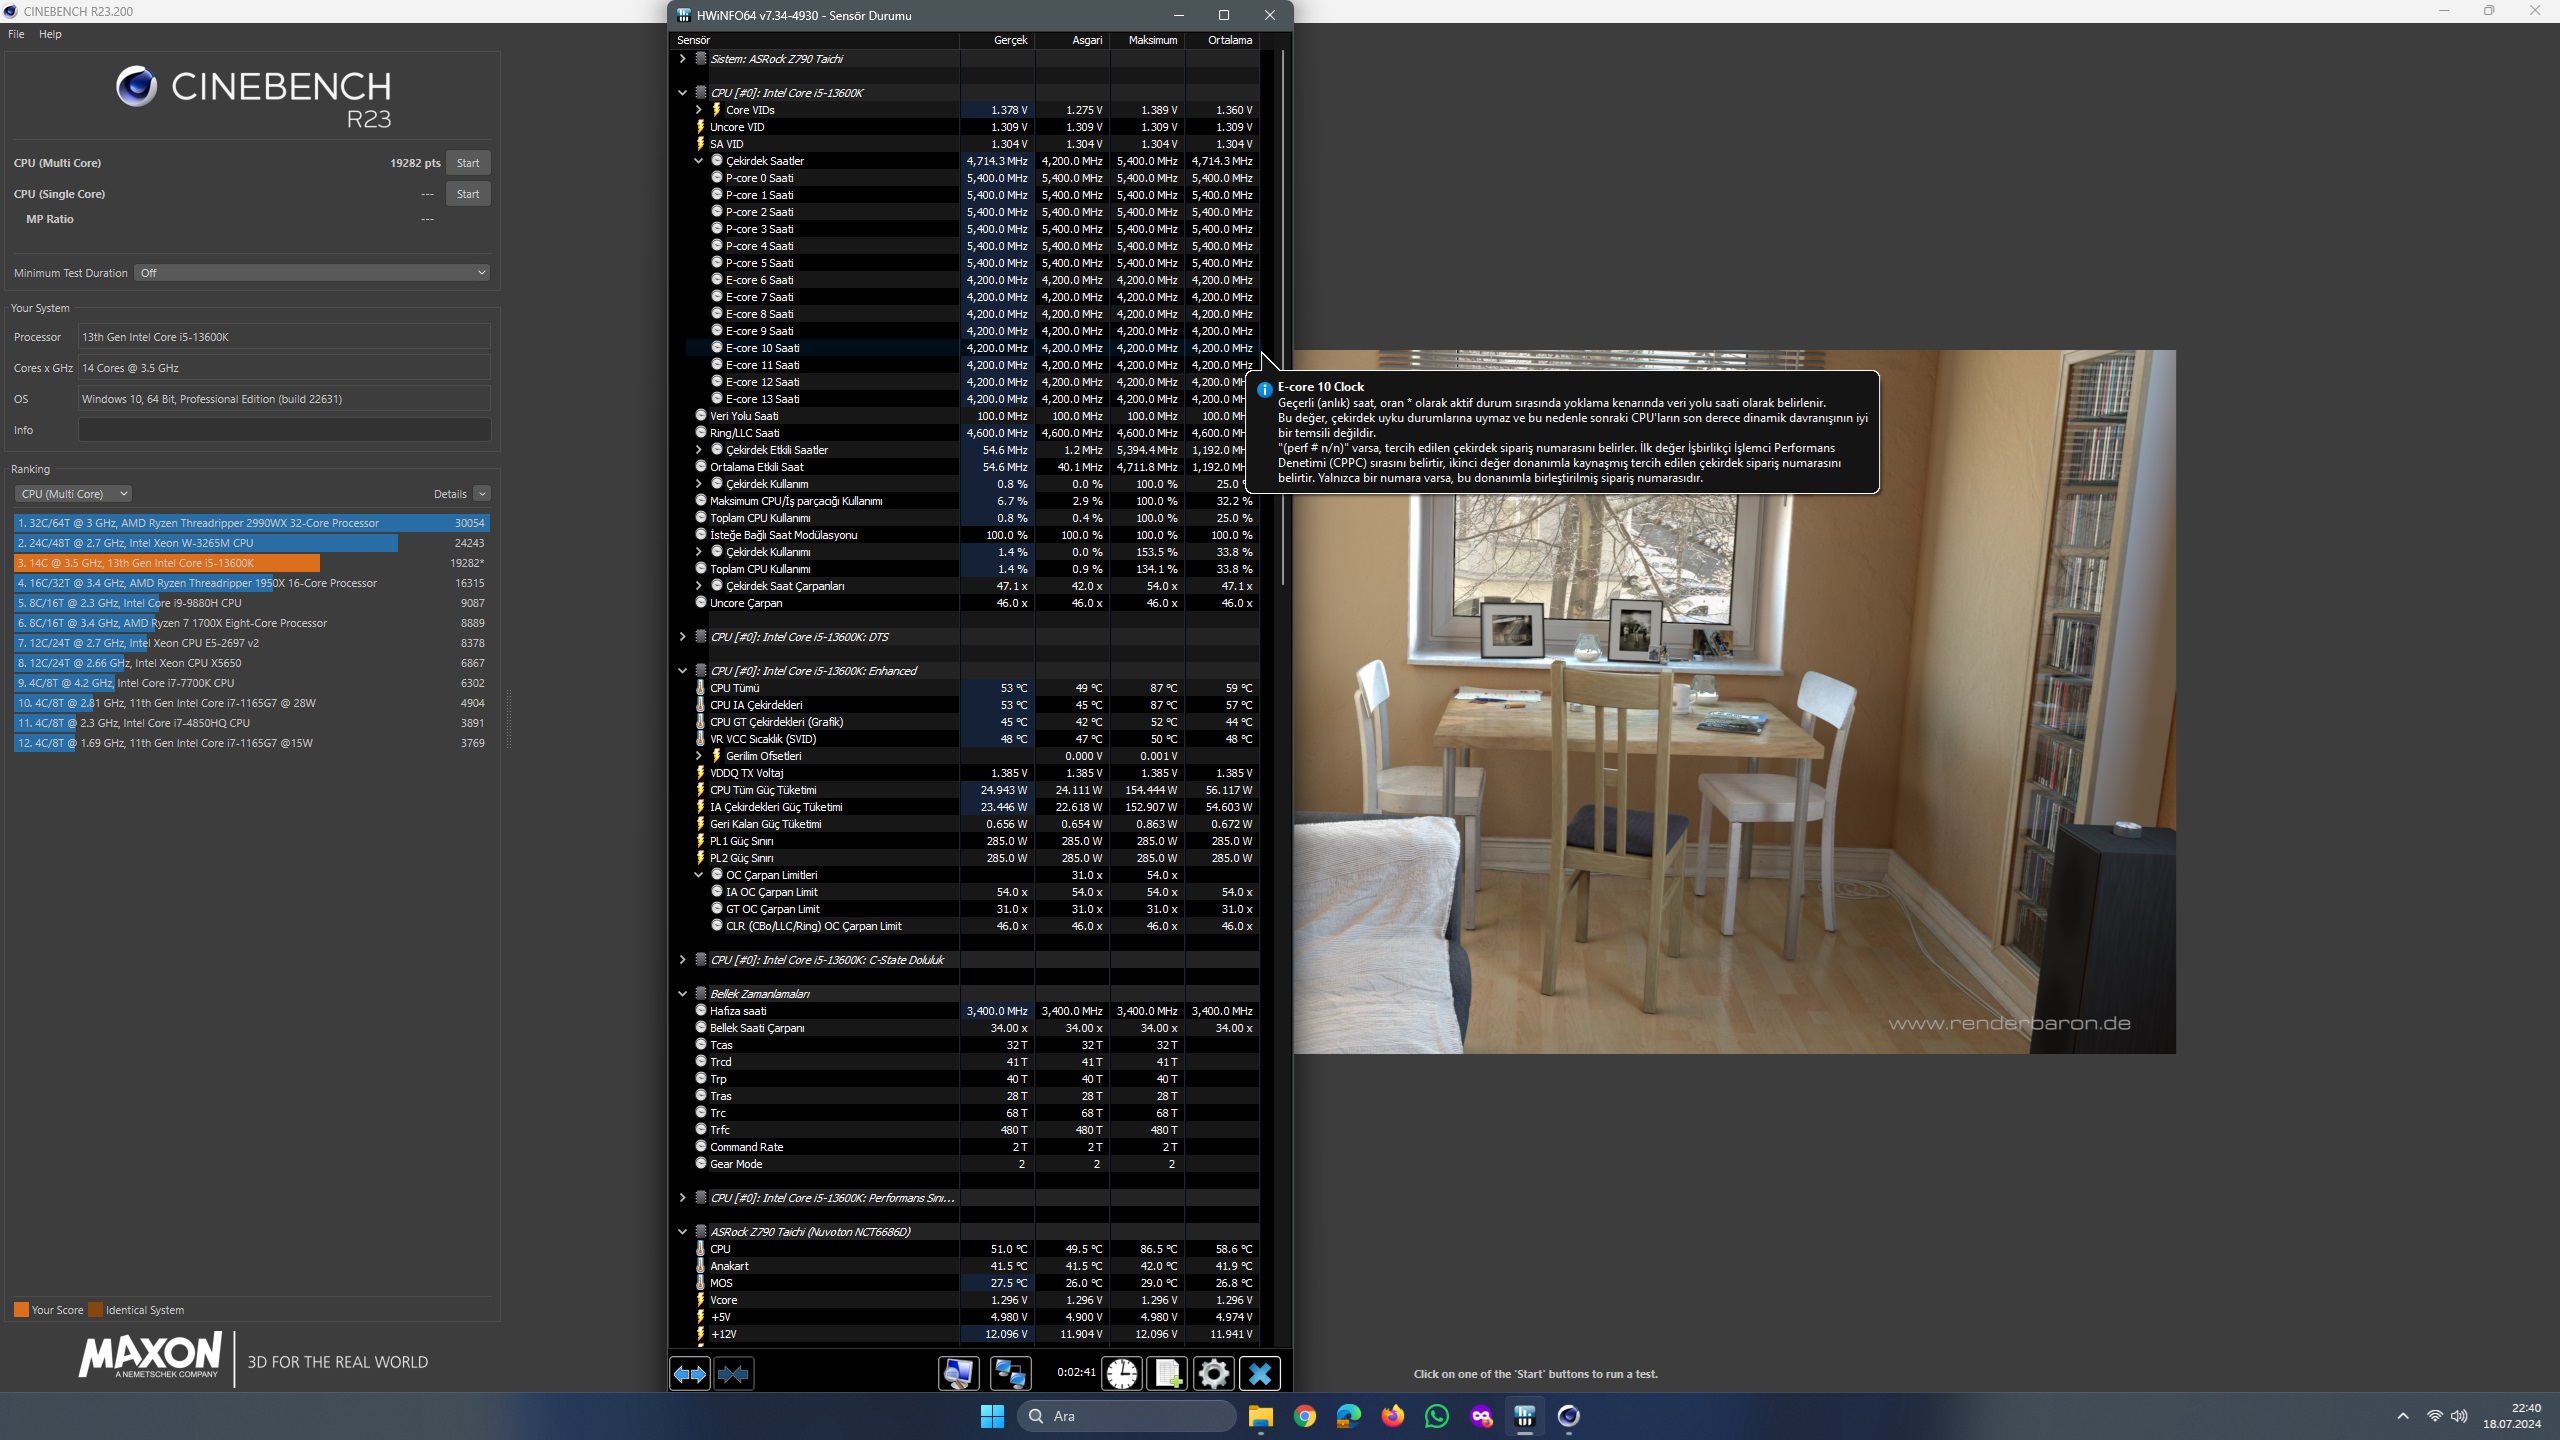Reset sensor timer with the clock icon

[1121, 1374]
